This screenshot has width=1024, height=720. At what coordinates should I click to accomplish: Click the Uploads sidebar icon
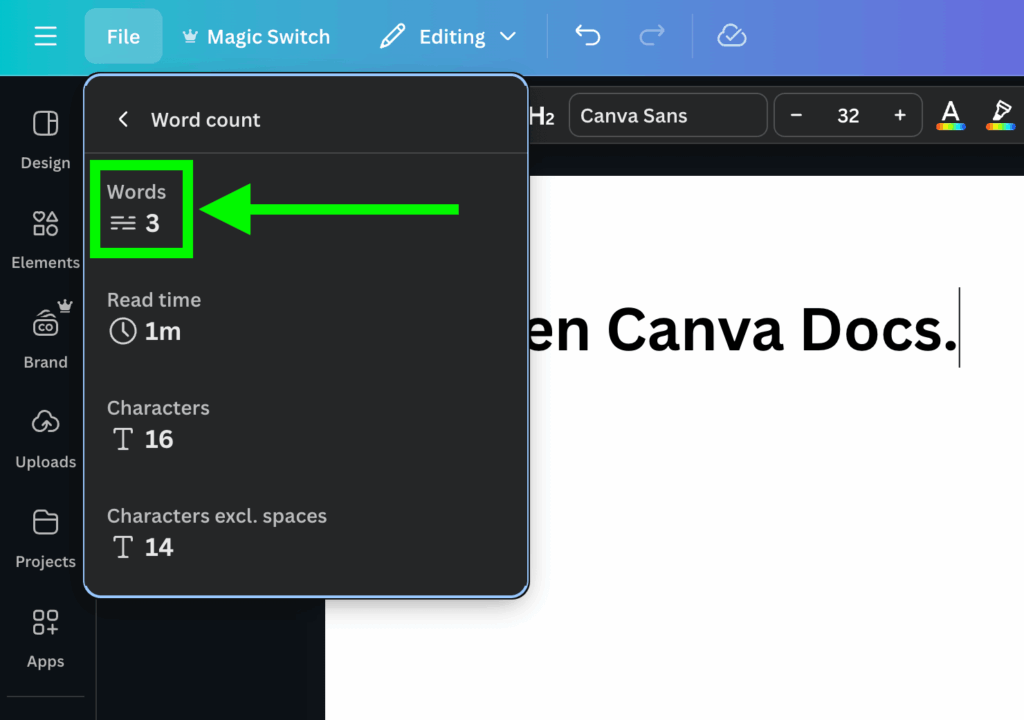click(45, 435)
